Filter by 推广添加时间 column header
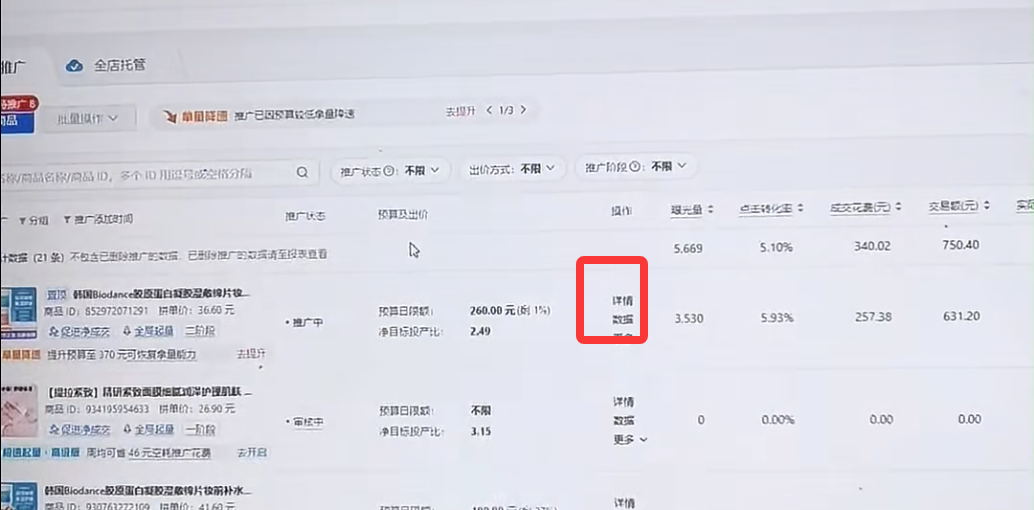Screen dimensions: 1034x510 pos(98,219)
